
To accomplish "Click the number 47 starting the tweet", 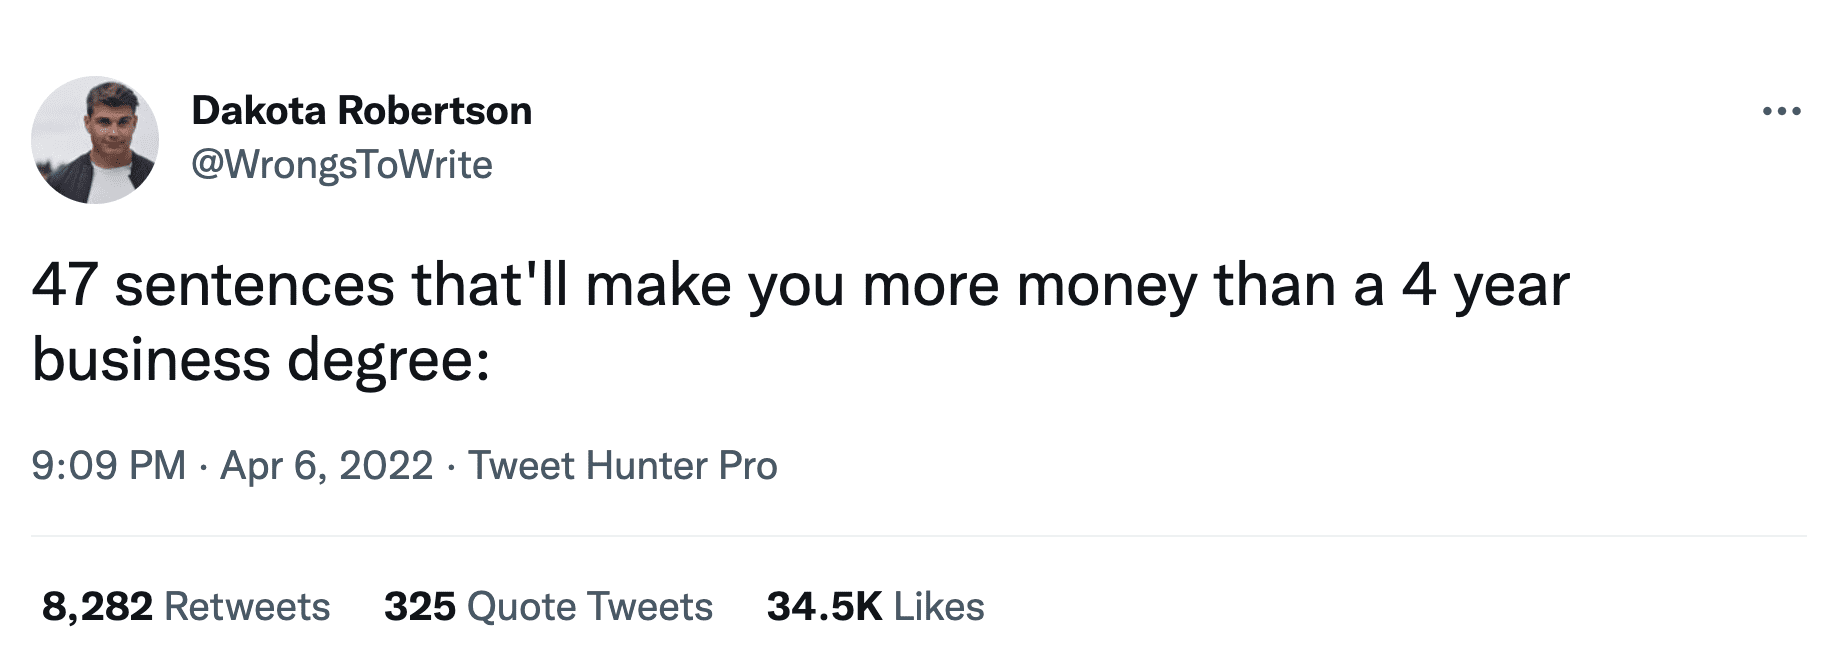I will click(x=64, y=285).
